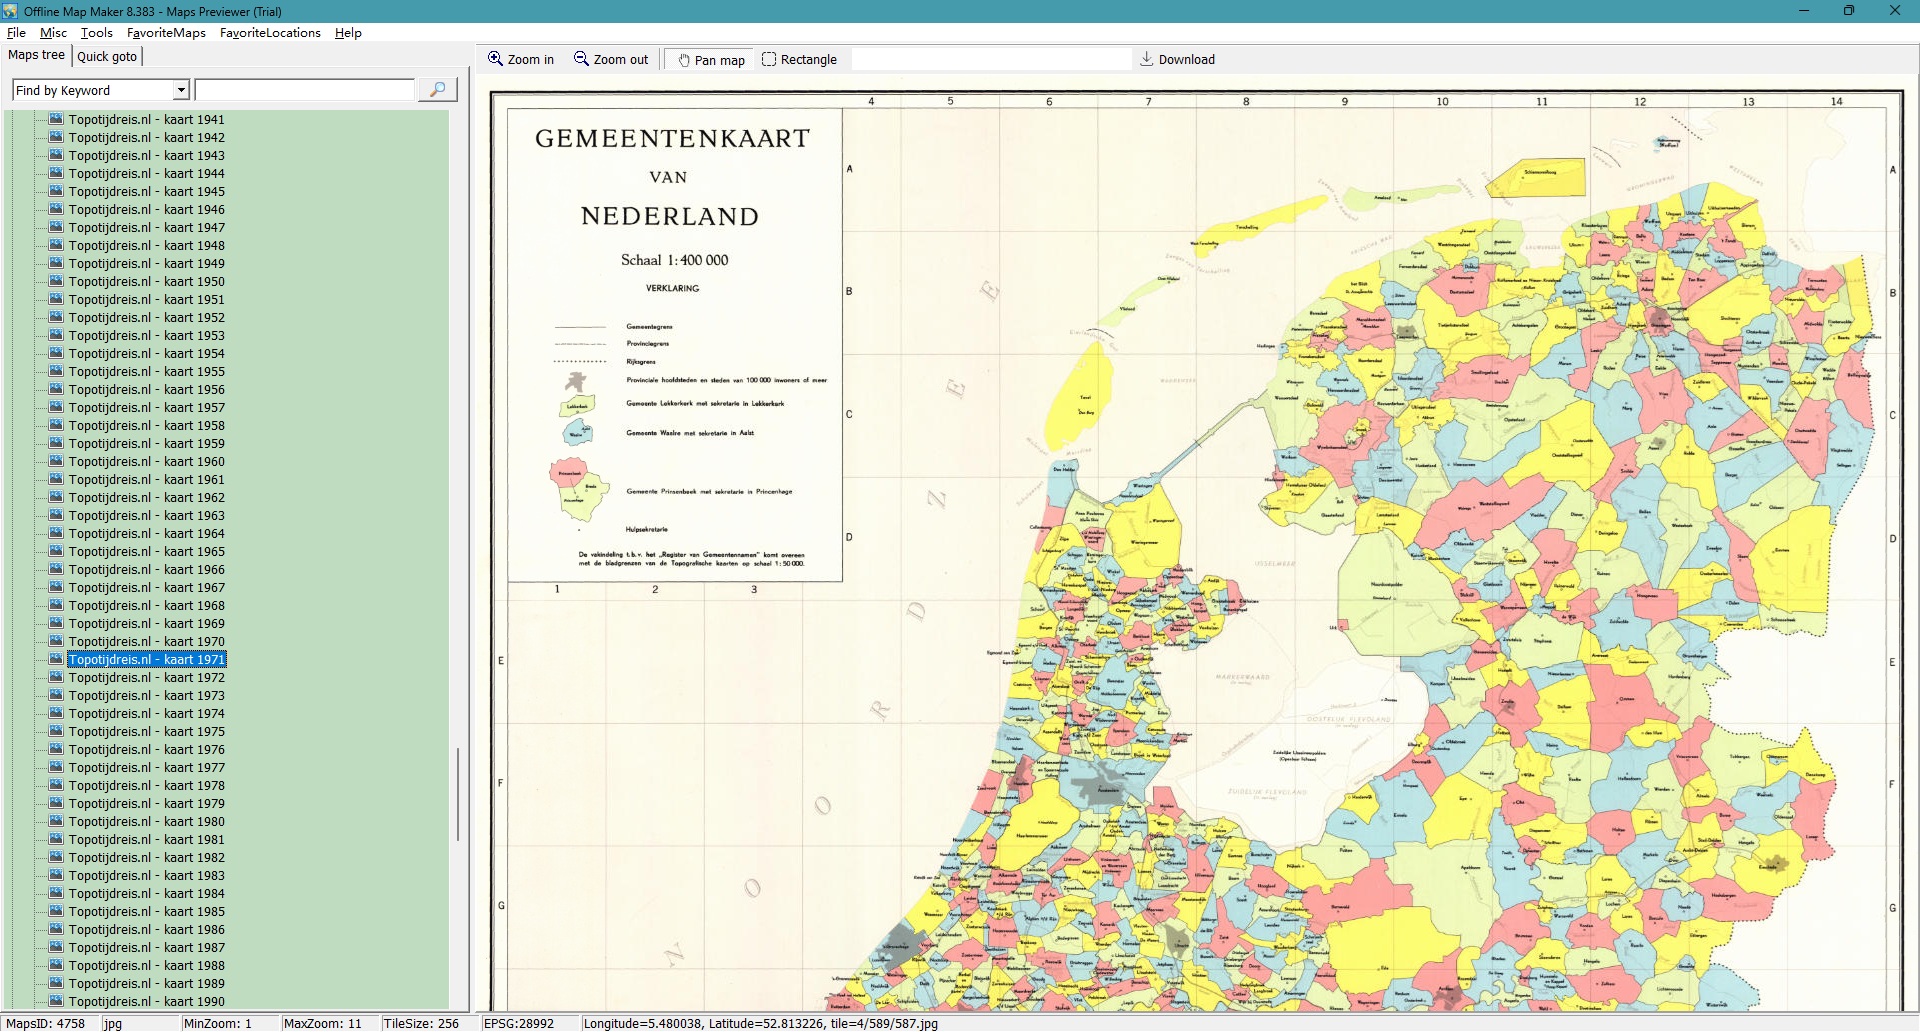Click map icon beside kaart 1985

pyautogui.click(x=57, y=912)
